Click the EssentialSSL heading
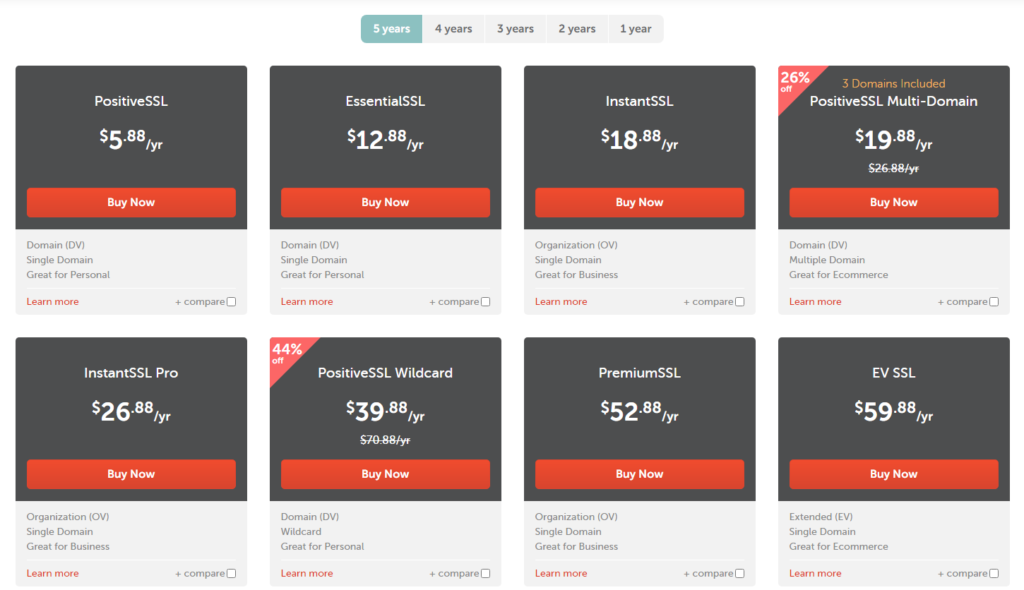 click(385, 101)
